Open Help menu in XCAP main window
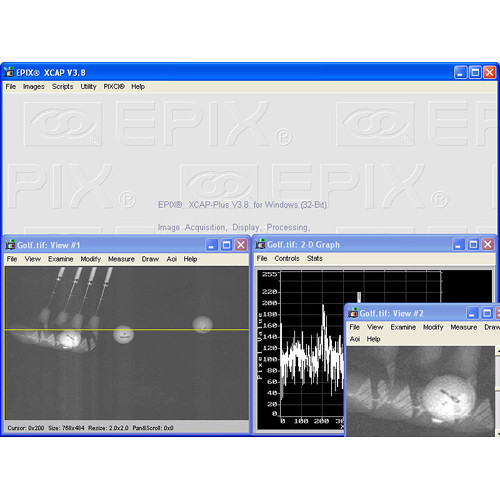The height and width of the screenshot is (500, 500). (x=138, y=87)
